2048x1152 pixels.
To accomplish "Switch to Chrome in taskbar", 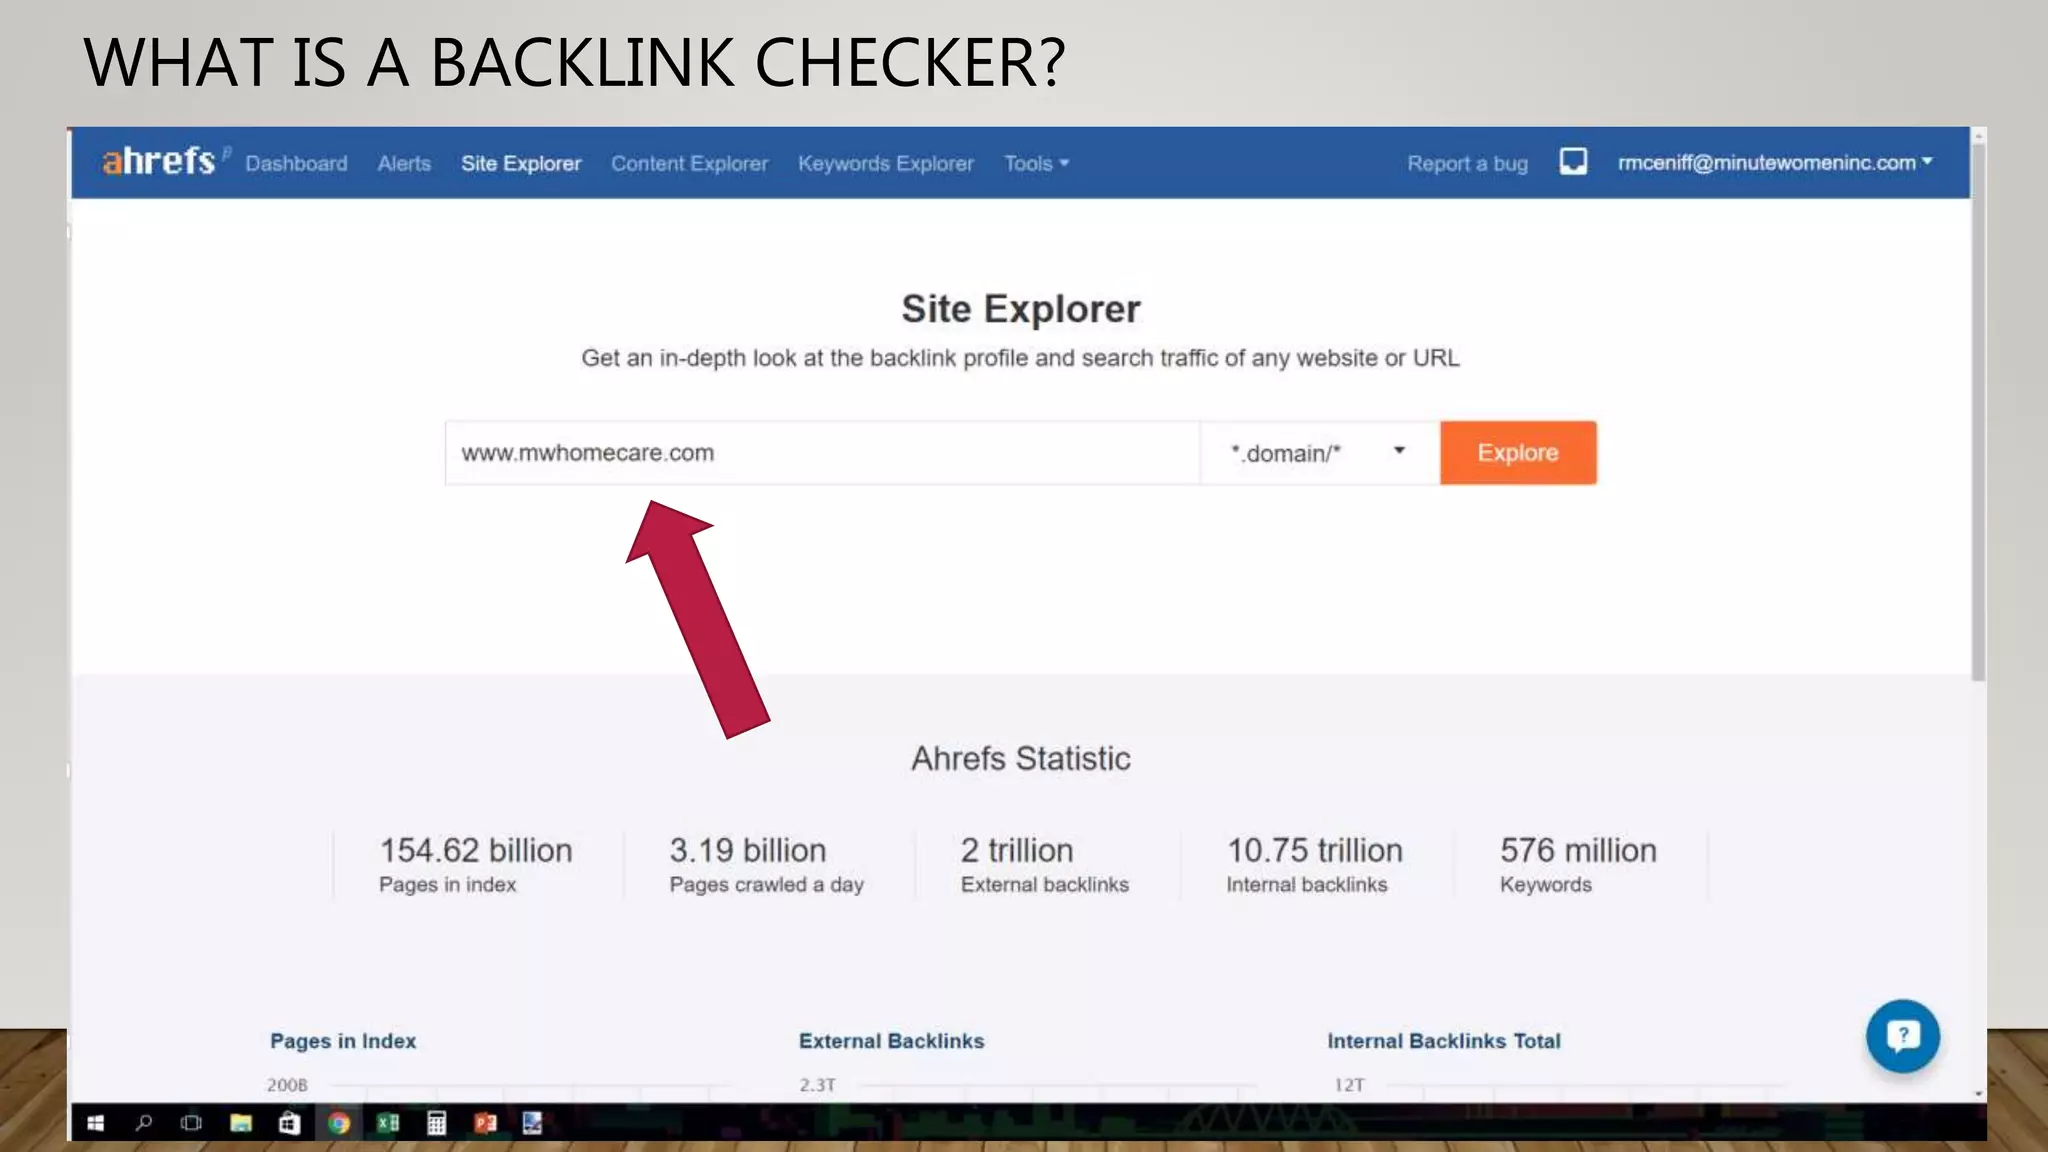I will tap(339, 1123).
